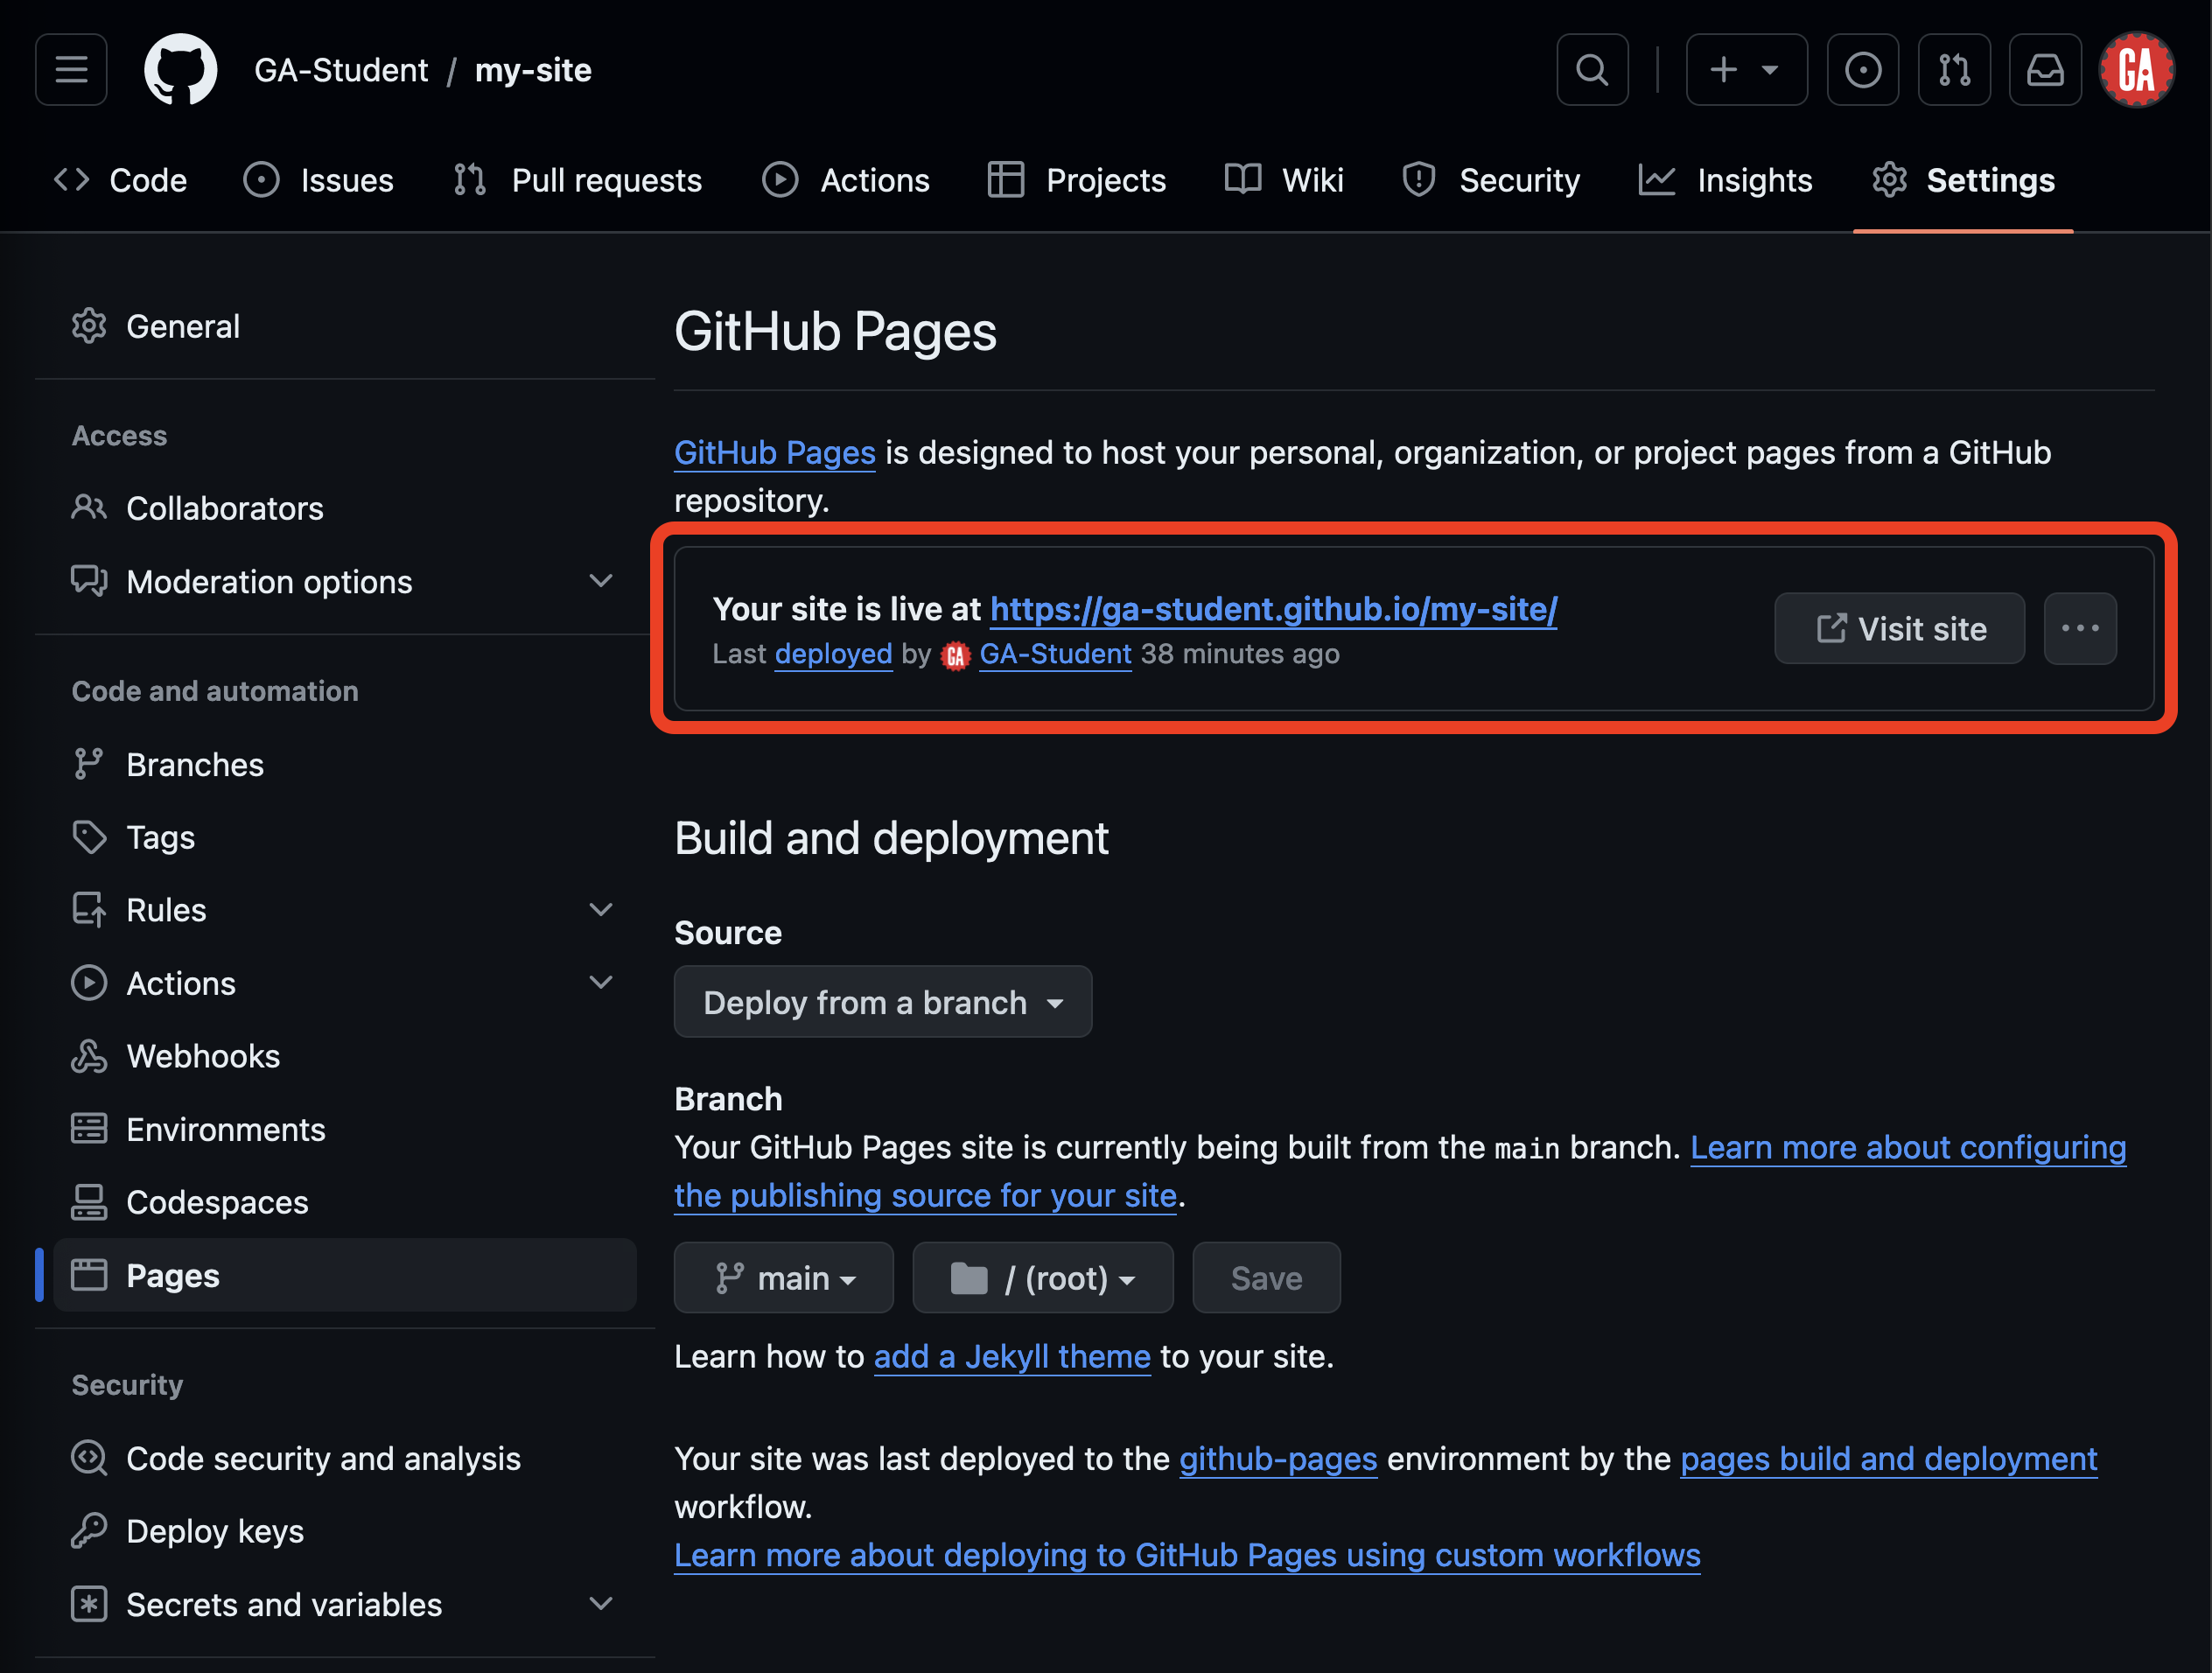Switch to the Wiki tab

[1284, 180]
